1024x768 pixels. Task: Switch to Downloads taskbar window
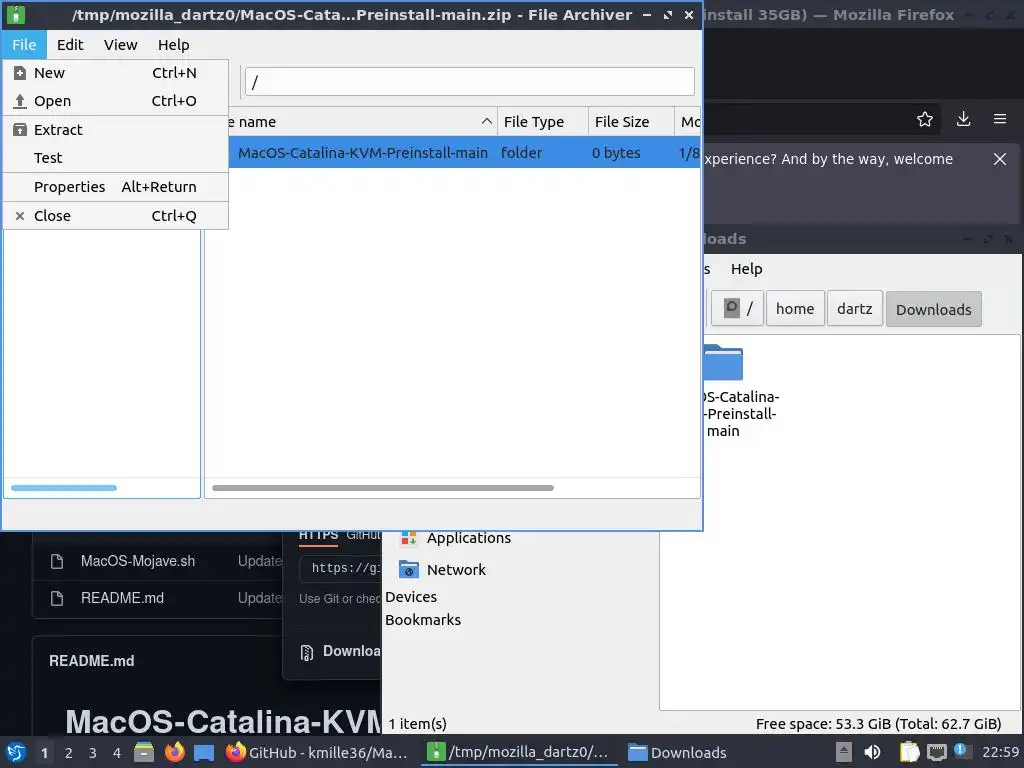pos(678,753)
